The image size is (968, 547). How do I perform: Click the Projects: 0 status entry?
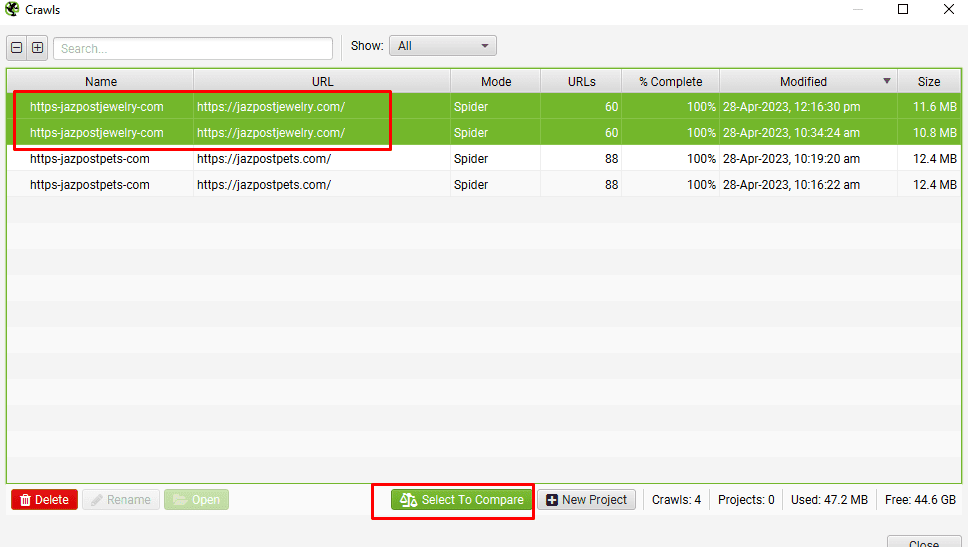click(746, 499)
